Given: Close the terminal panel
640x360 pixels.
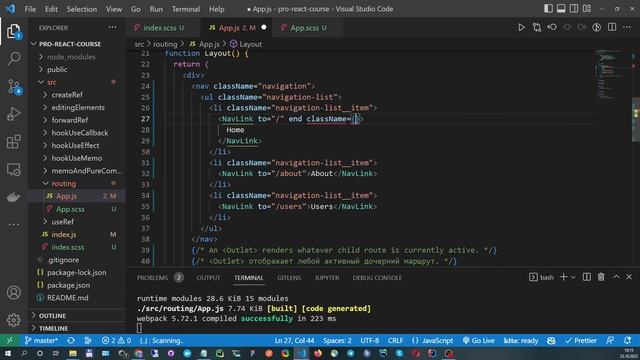Looking at the screenshot, I should pyautogui.click(x=629, y=277).
